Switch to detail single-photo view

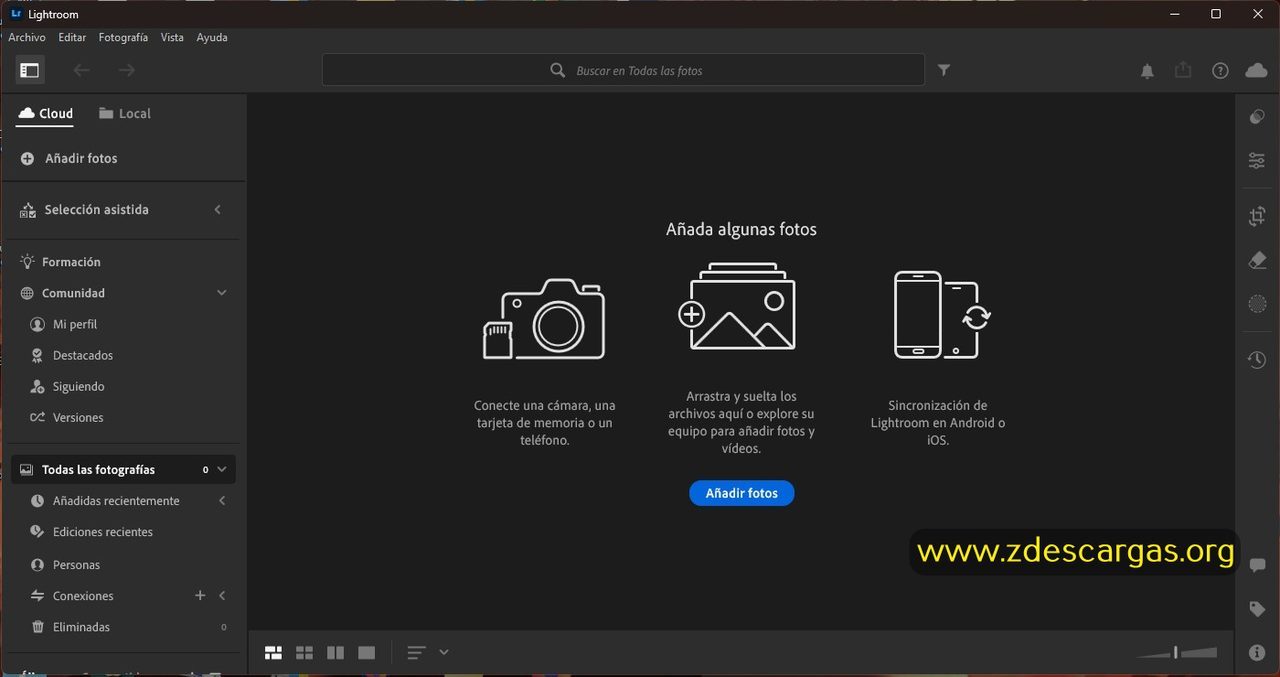point(367,653)
